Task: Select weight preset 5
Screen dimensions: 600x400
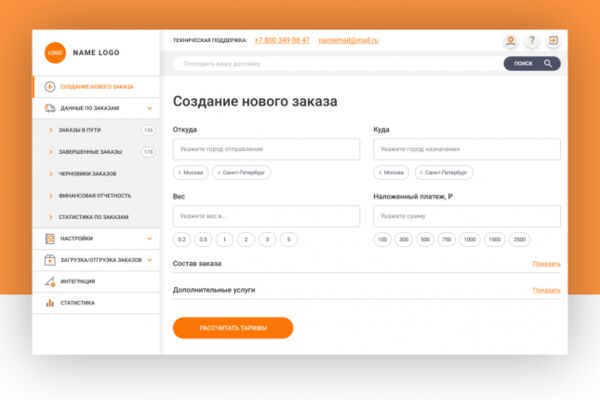Action: point(289,240)
